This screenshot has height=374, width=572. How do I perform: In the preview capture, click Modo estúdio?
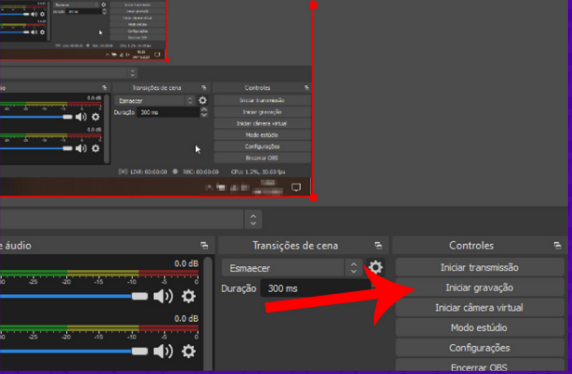[262, 135]
